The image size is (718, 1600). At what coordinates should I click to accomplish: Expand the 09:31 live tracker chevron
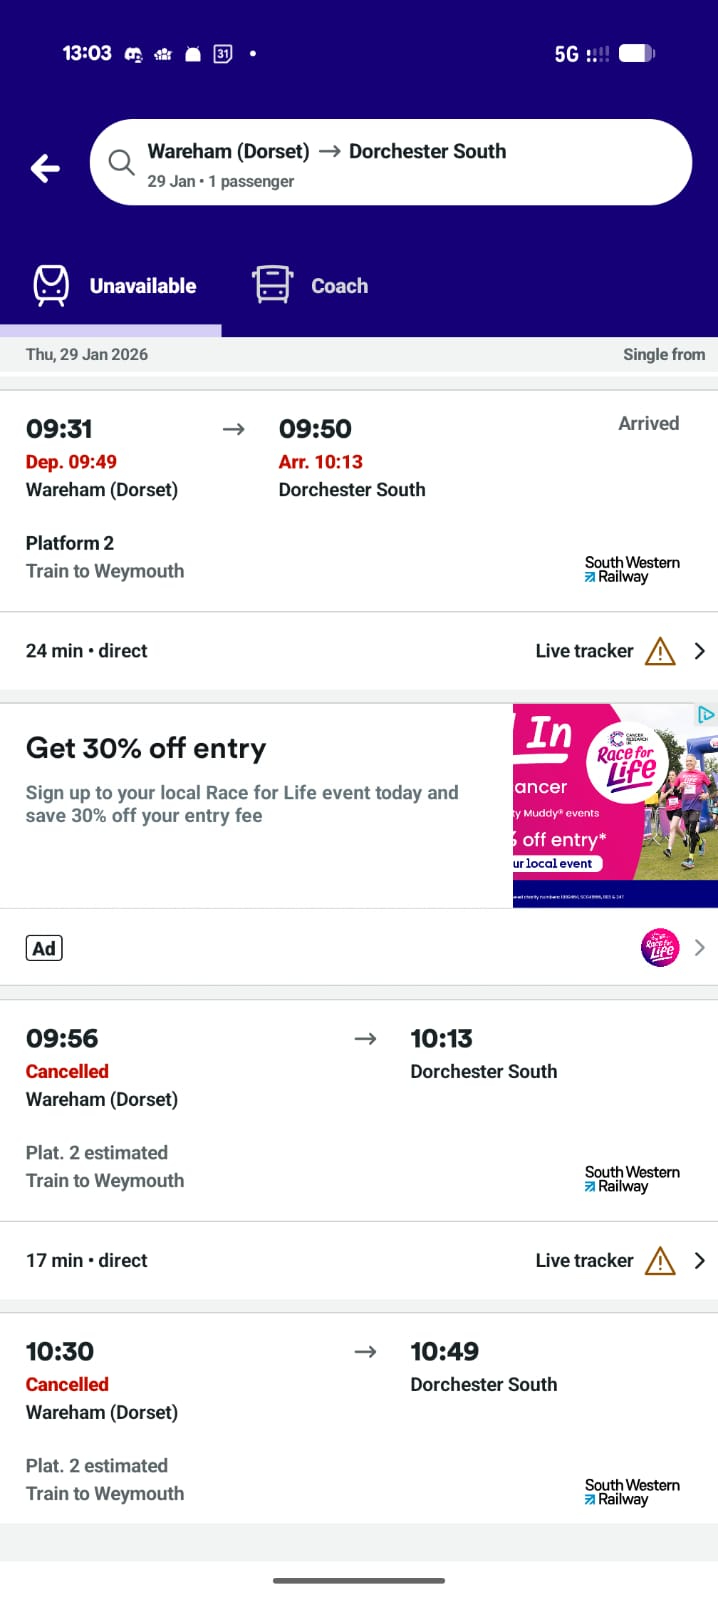(x=700, y=651)
